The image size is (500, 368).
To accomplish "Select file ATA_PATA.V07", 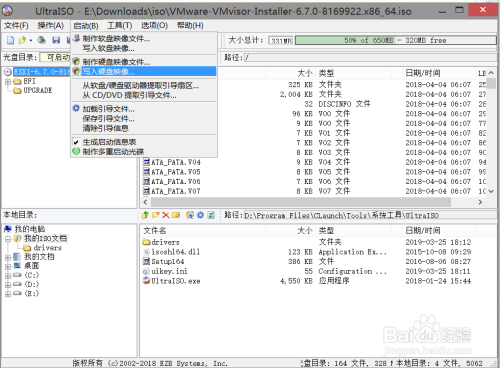I will coord(176,191).
